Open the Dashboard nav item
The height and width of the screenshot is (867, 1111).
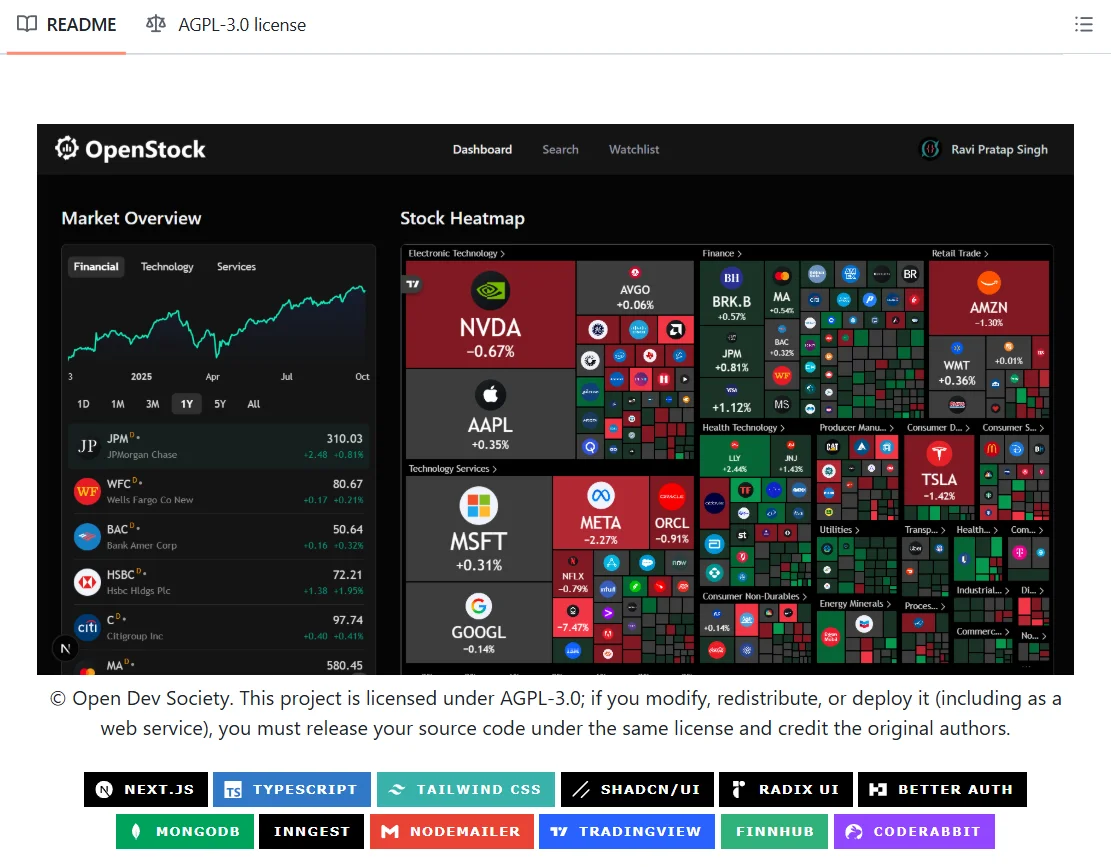483,149
